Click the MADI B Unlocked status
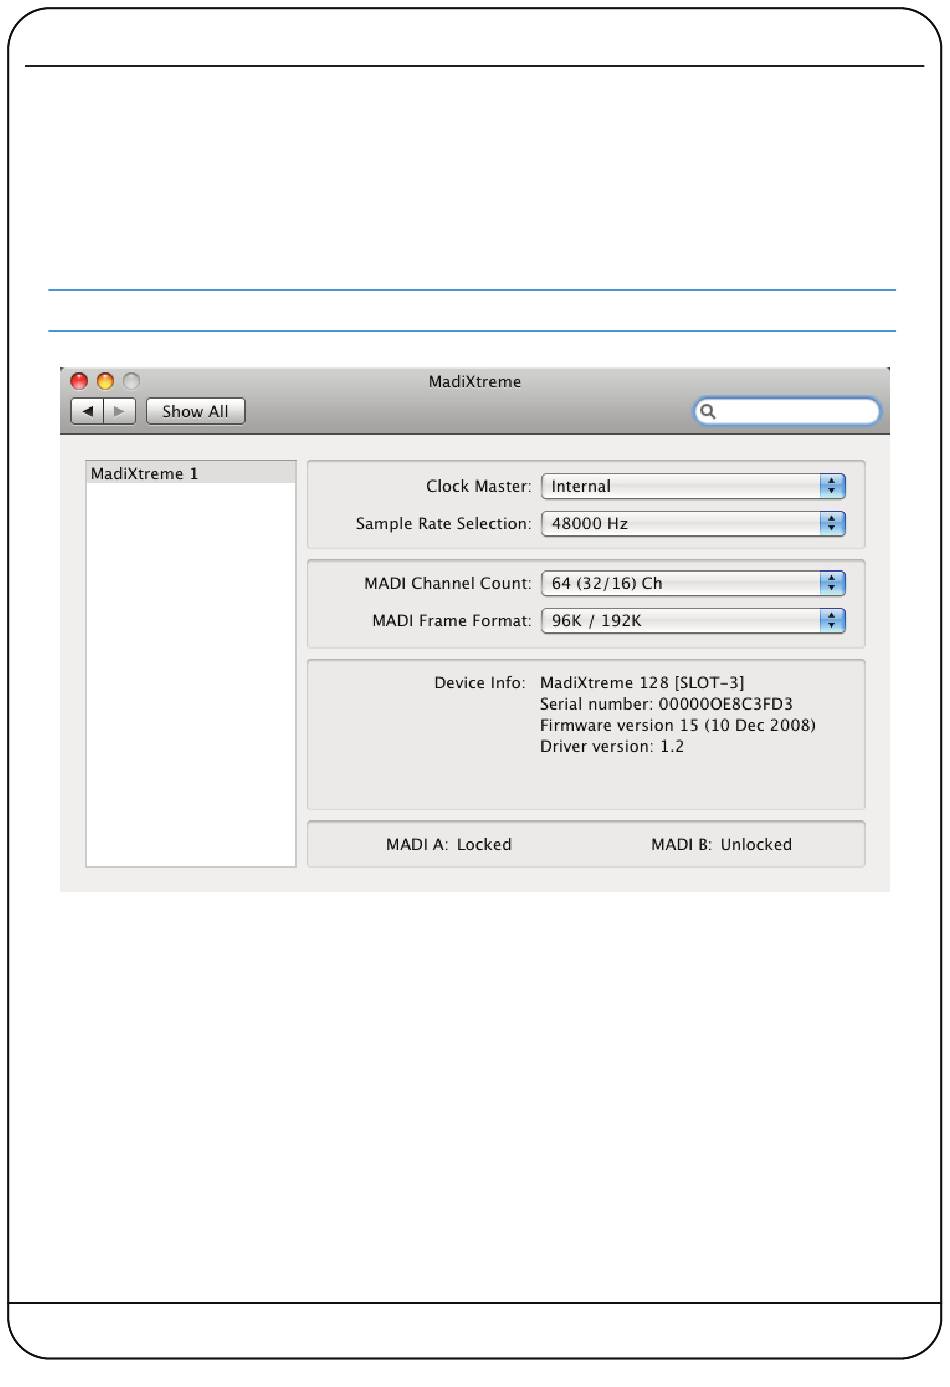950x1387 pixels. point(721,844)
